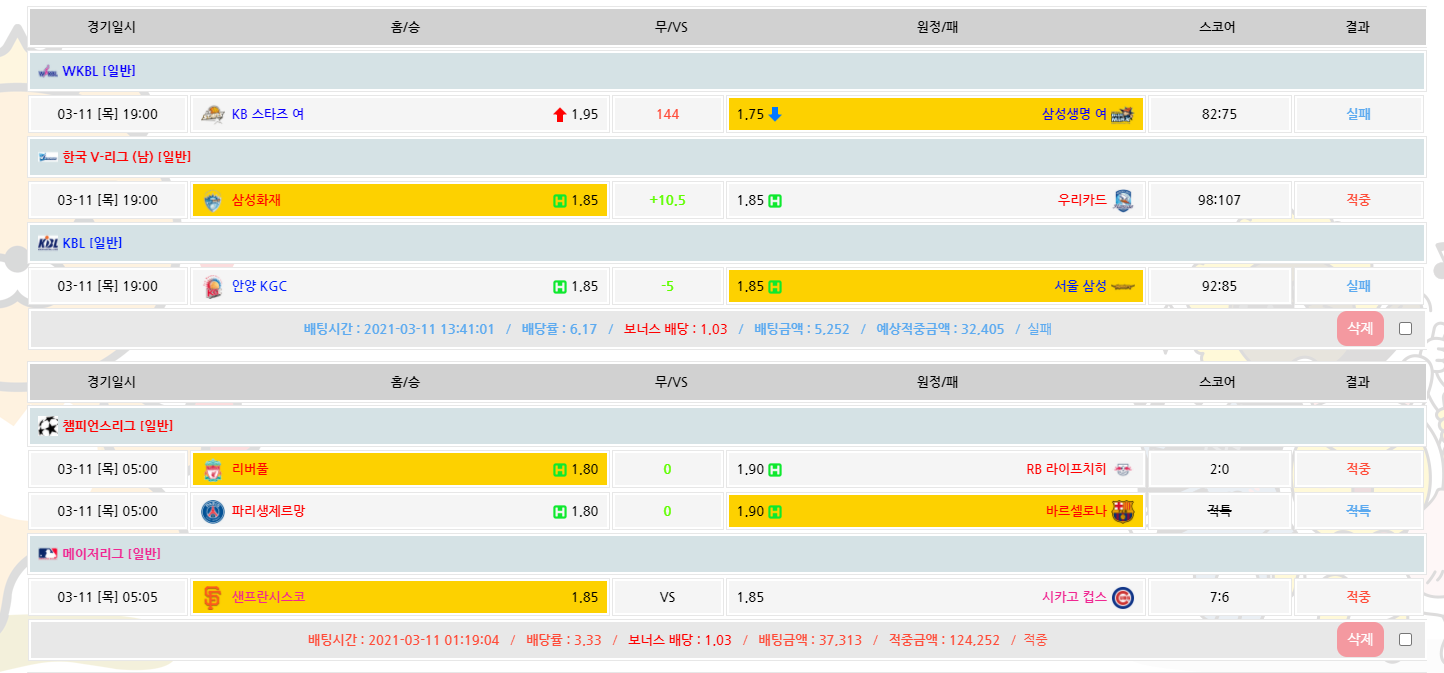Select the highlighted 삼성화재 1.85 pick

point(400,200)
